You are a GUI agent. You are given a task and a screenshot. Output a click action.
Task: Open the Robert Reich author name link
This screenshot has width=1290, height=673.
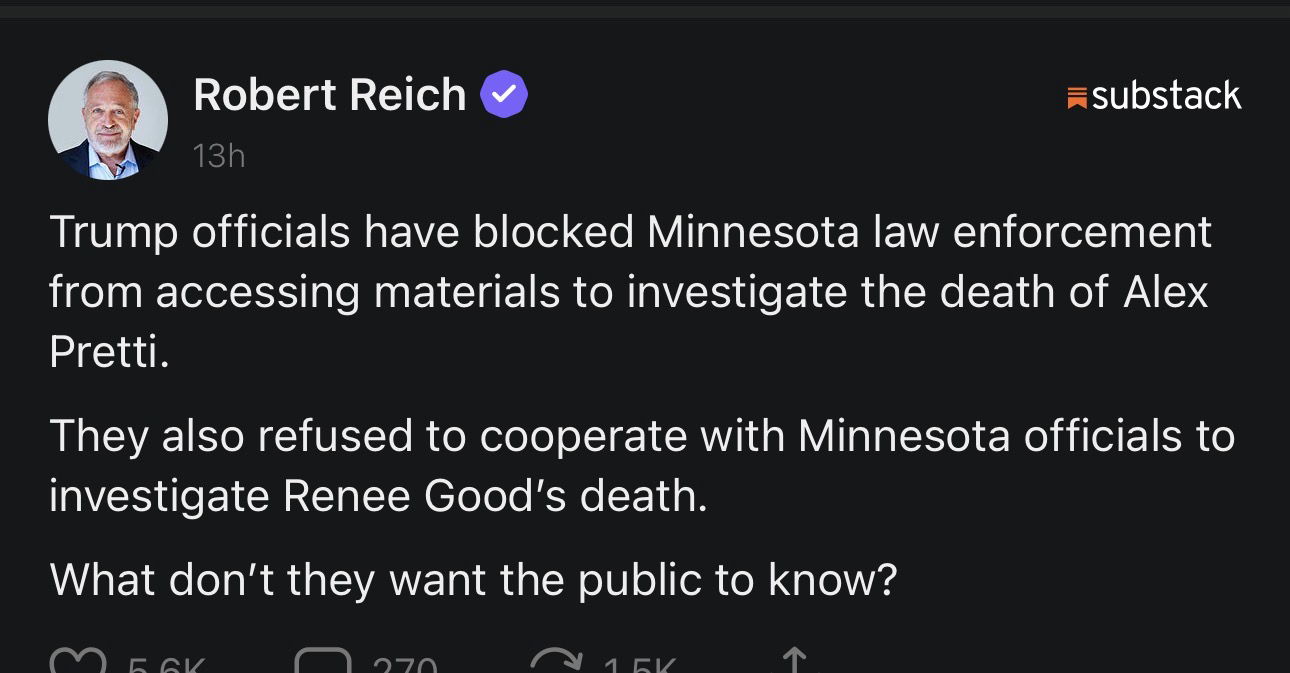click(329, 96)
